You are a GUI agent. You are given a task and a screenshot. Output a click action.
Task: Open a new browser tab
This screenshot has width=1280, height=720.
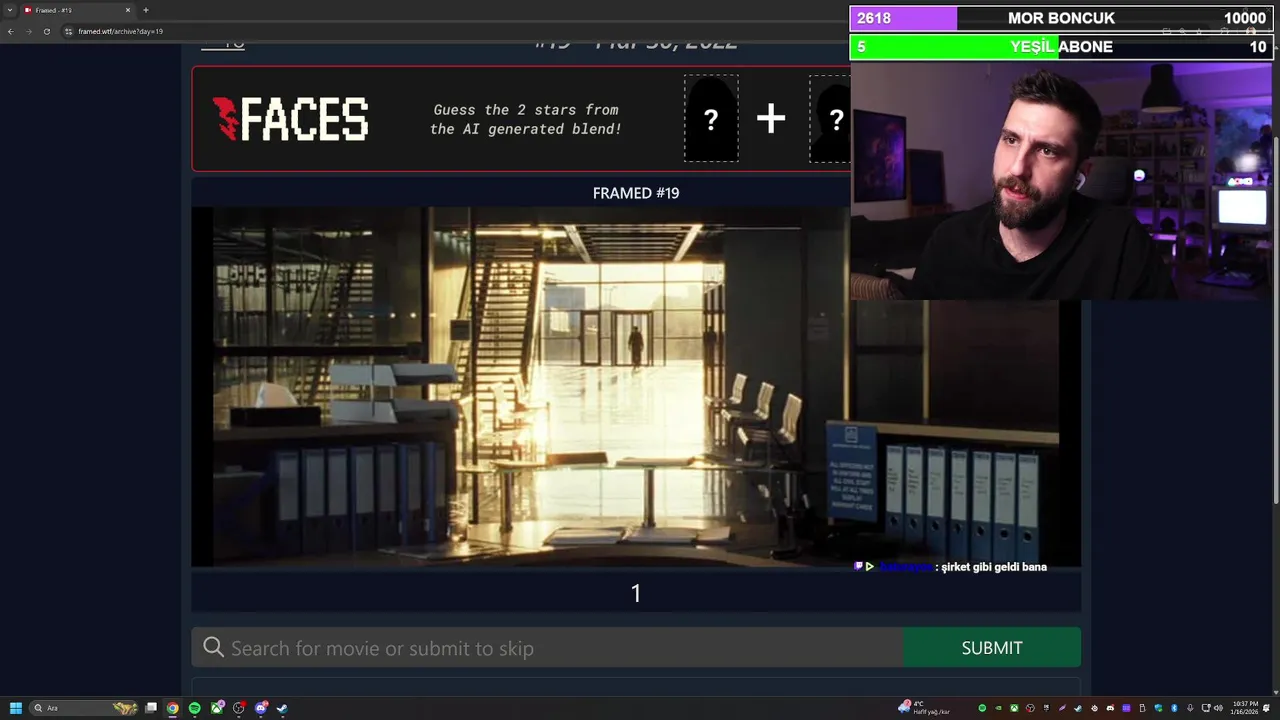(146, 10)
